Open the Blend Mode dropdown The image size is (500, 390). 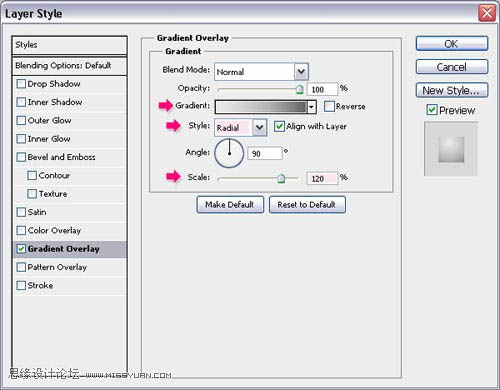pos(262,71)
